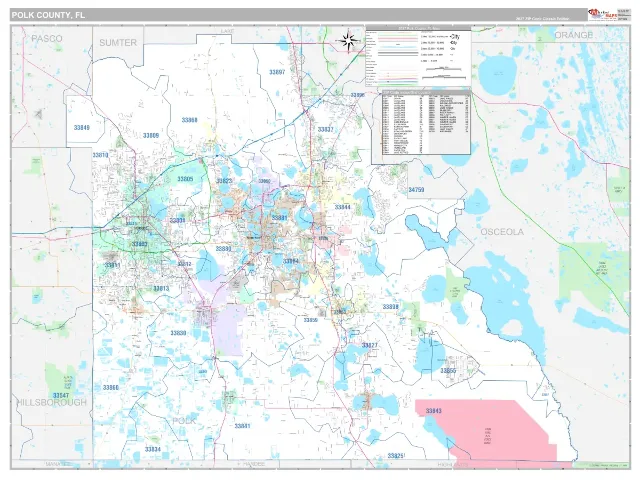Click the HARDEE label on the bottom border
Image resolution: width=640 pixels, height=480 pixels.
(254, 464)
